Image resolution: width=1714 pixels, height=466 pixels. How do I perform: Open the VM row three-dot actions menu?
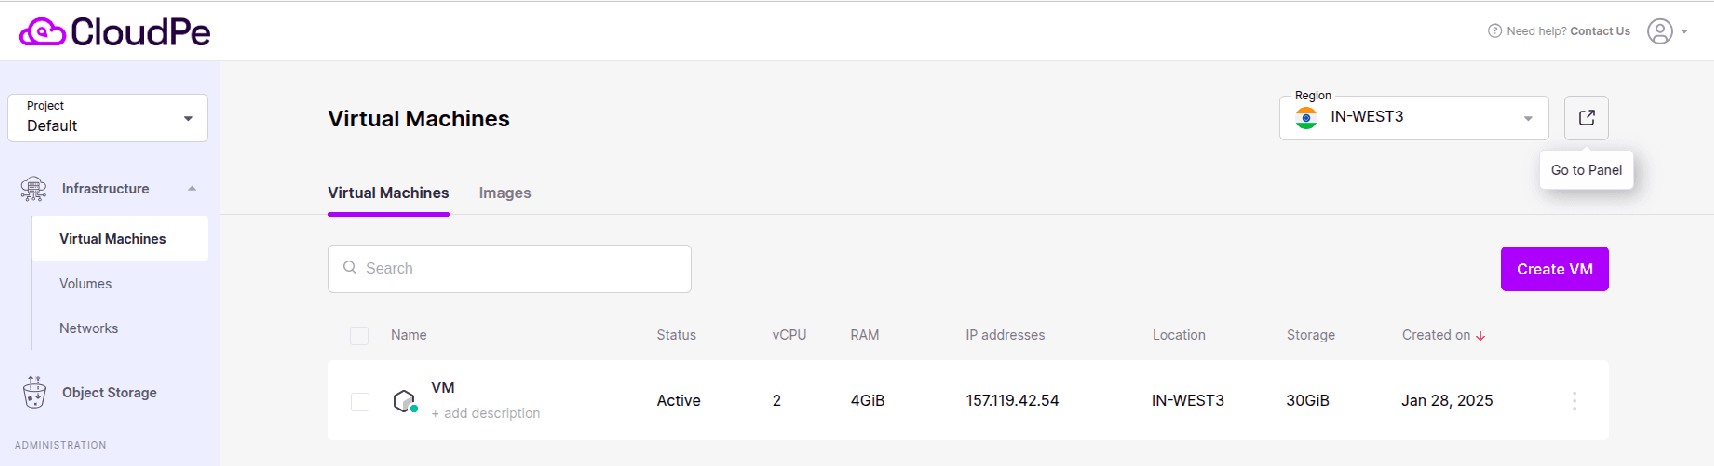(x=1574, y=401)
